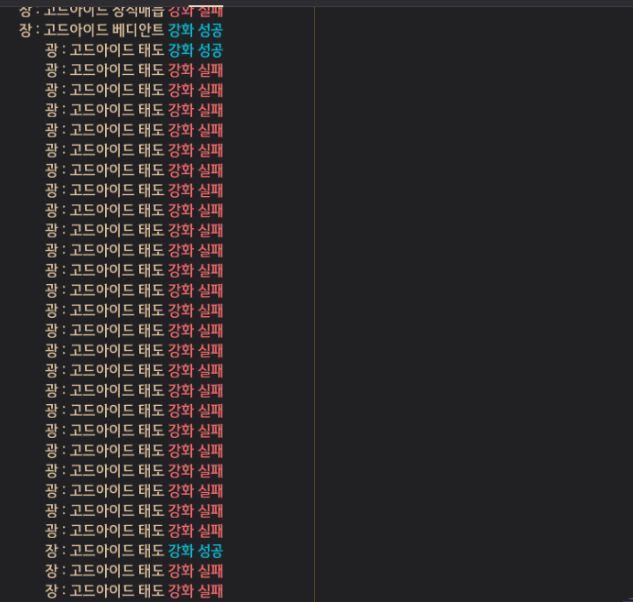Screen dimensions: 633x602
Task: Click 고드아이드 on the 베디안트 line
Action: [x=75, y=30]
